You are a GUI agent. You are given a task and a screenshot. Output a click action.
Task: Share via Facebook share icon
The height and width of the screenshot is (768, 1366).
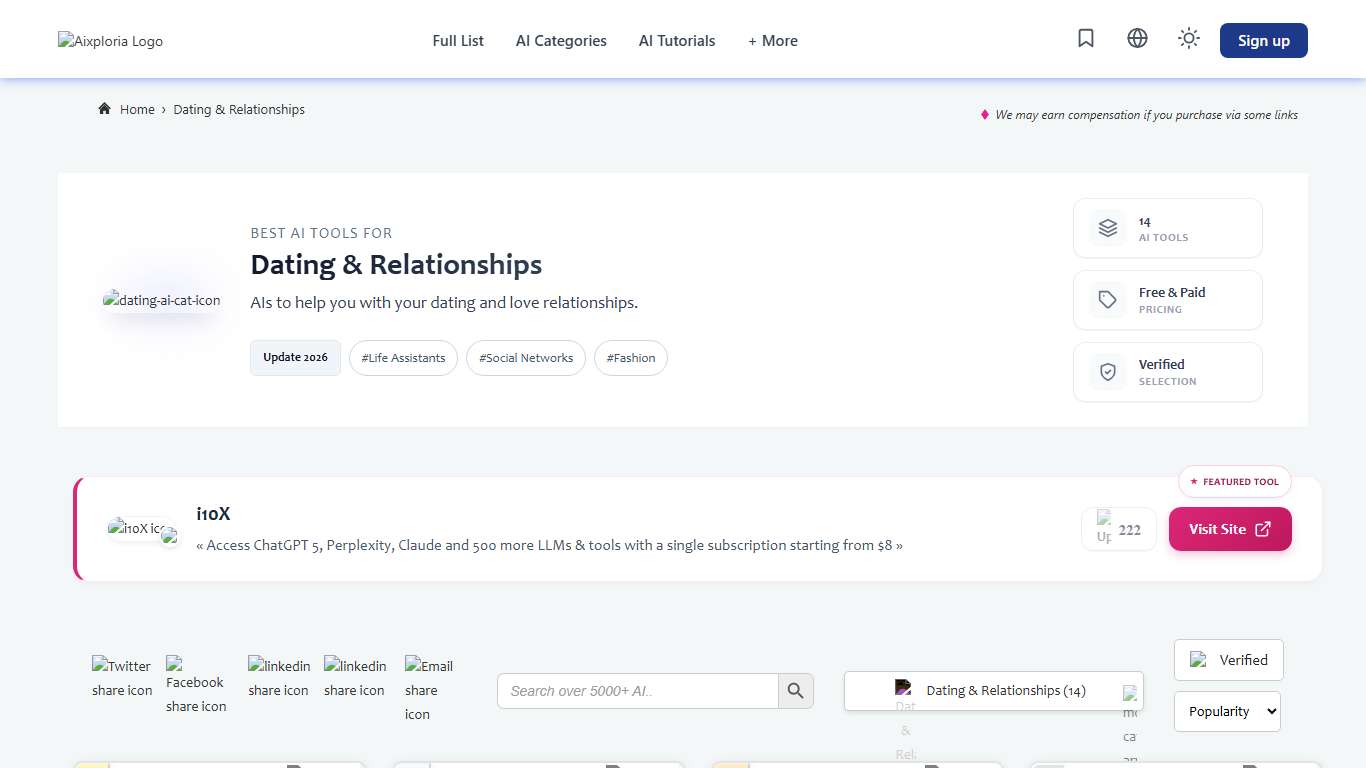(x=196, y=685)
